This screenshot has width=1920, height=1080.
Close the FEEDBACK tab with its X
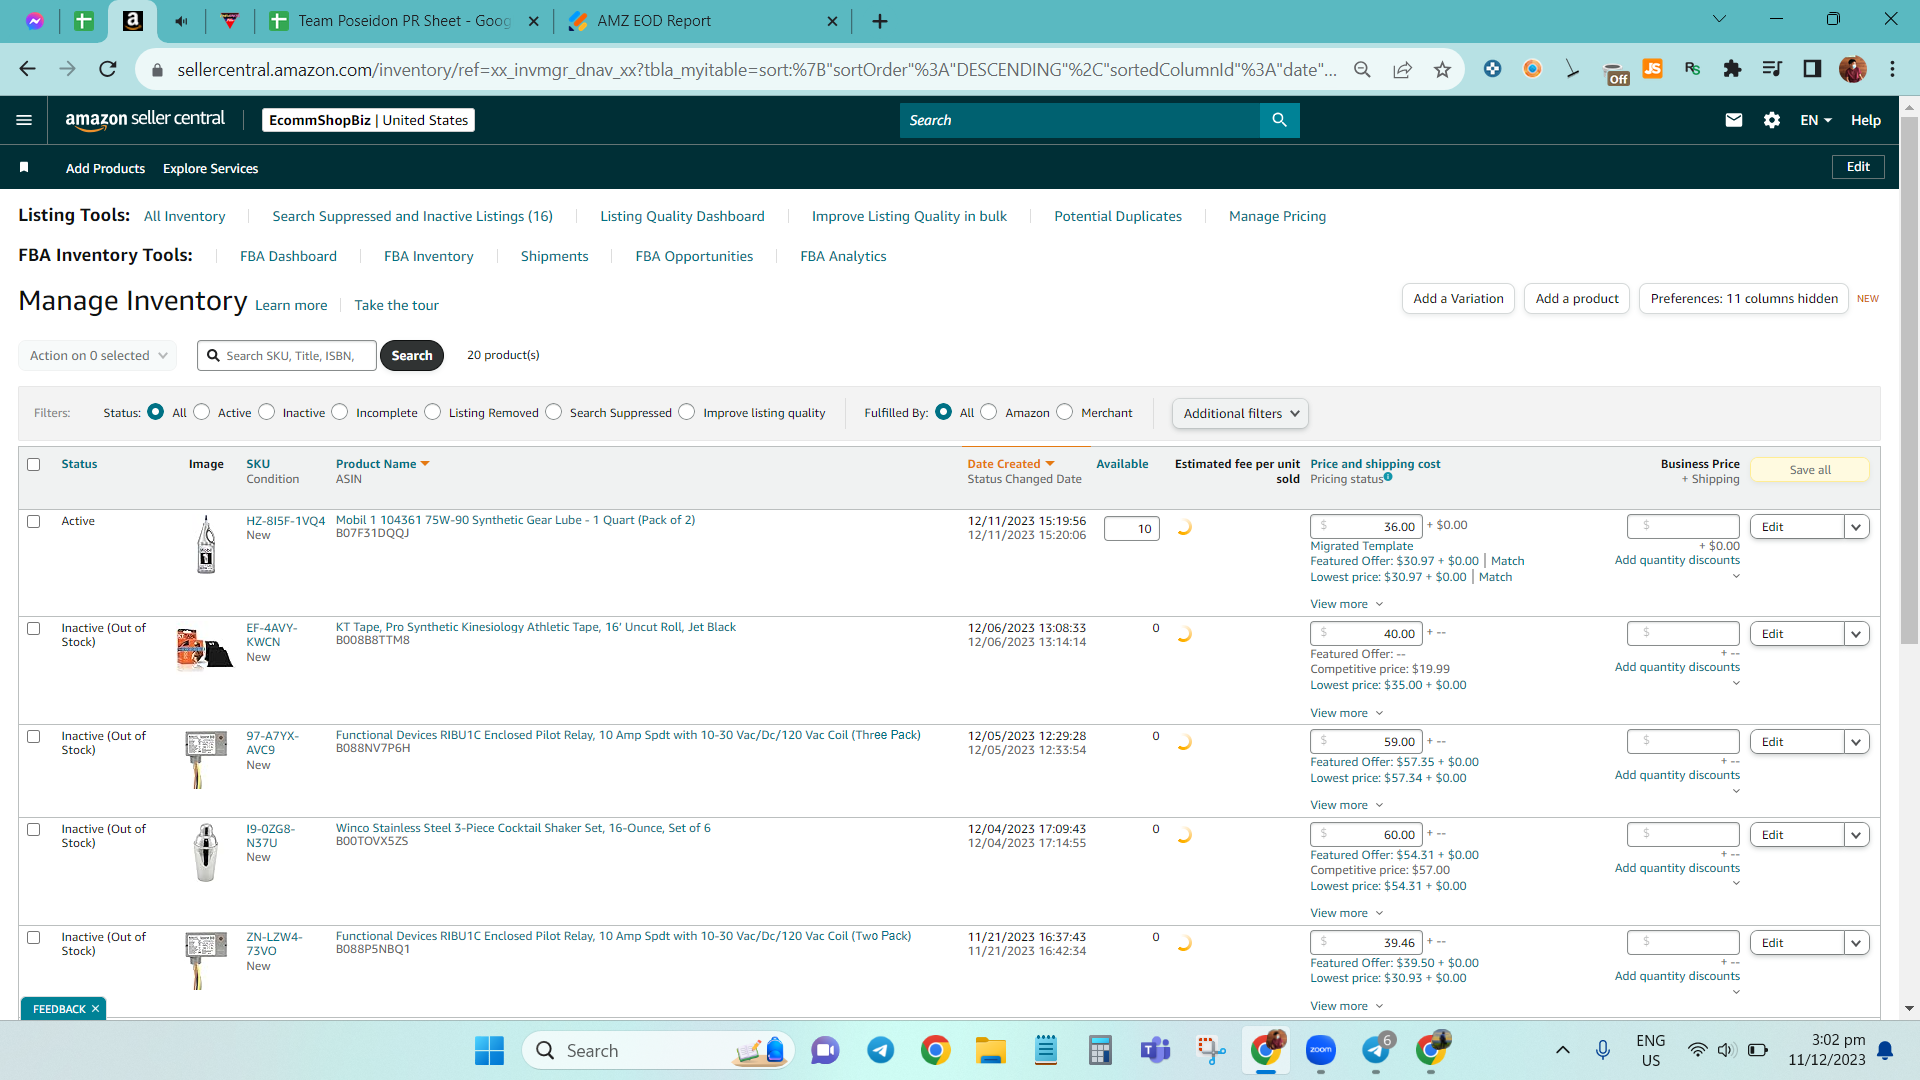pyautogui.click(x=95, y=1008)
